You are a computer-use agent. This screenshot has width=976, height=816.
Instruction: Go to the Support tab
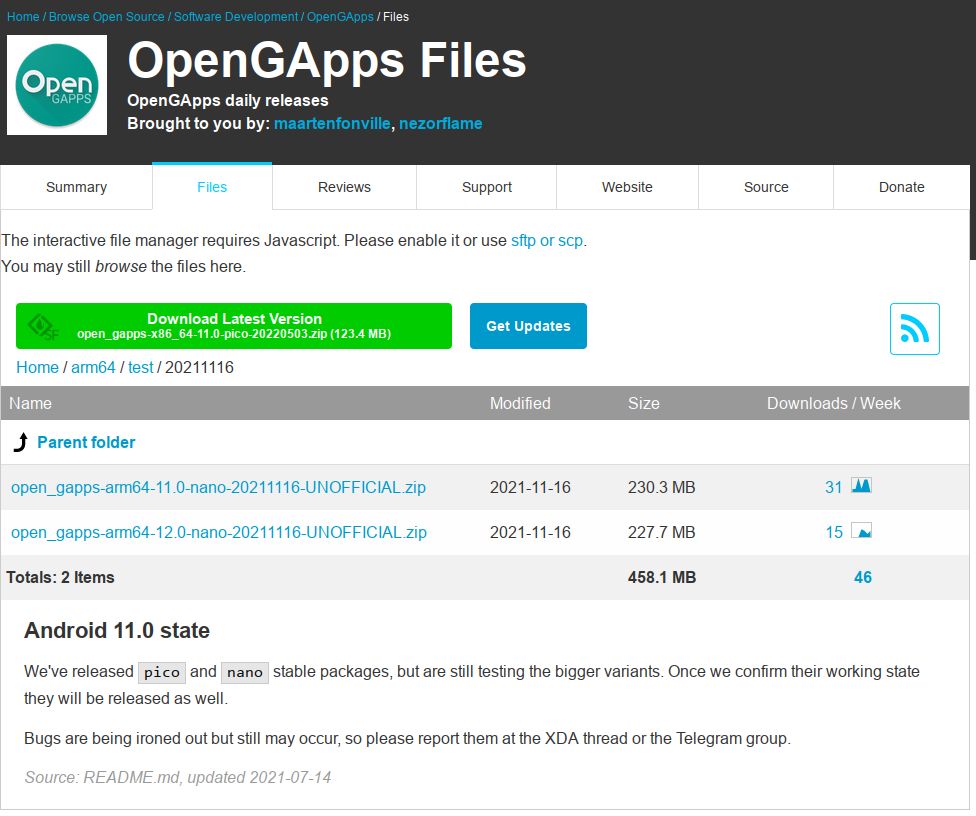pos(487,187)
